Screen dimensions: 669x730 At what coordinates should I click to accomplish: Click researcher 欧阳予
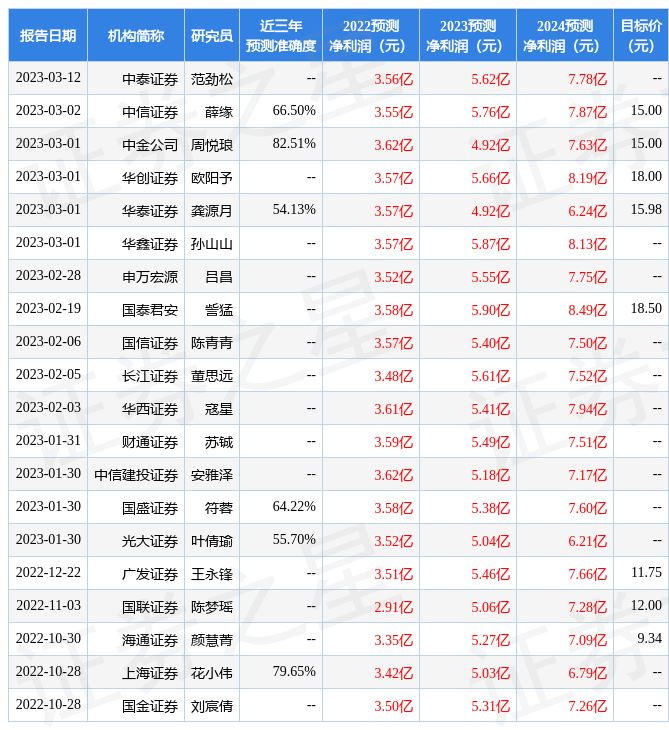(212, 178)
